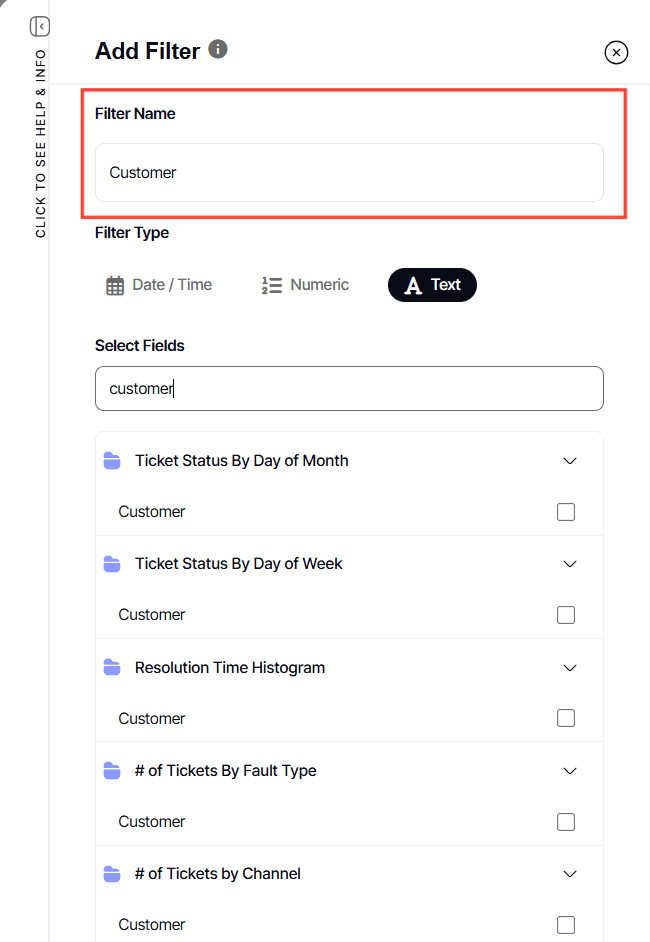Screen dimensions: 650x942
Task: Collapse the Ticket Status By Day of Week section
Action: 569,564
